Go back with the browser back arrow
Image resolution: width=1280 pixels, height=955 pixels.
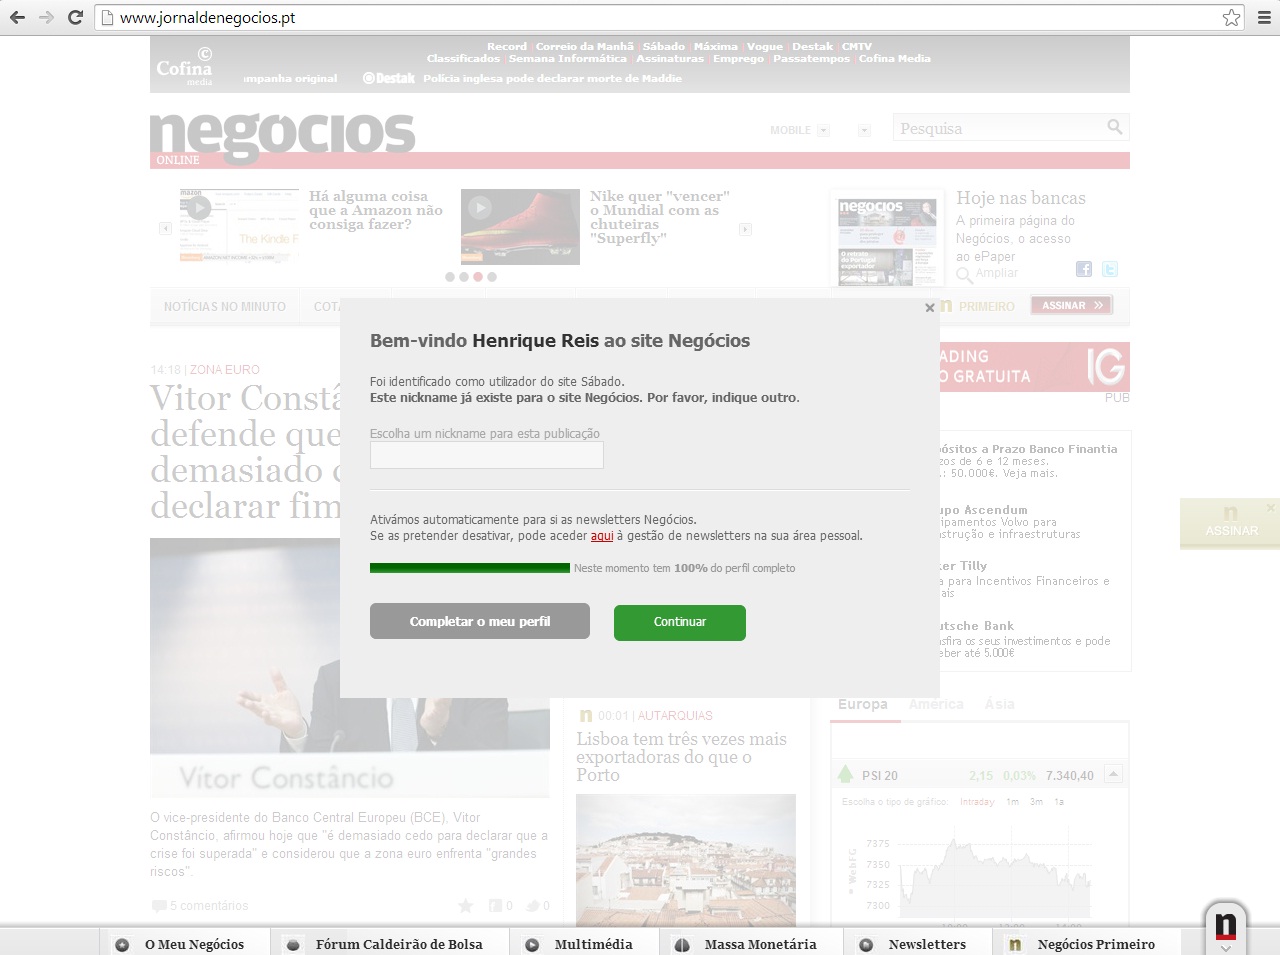pyautogui.click(x=17, y=17)
